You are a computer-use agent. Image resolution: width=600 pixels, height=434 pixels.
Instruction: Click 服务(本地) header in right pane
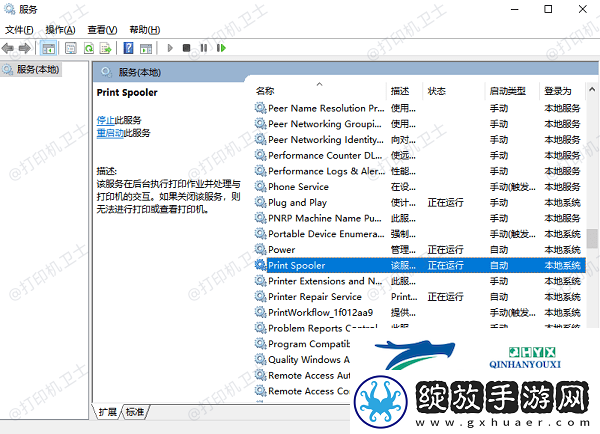(139, 72)
